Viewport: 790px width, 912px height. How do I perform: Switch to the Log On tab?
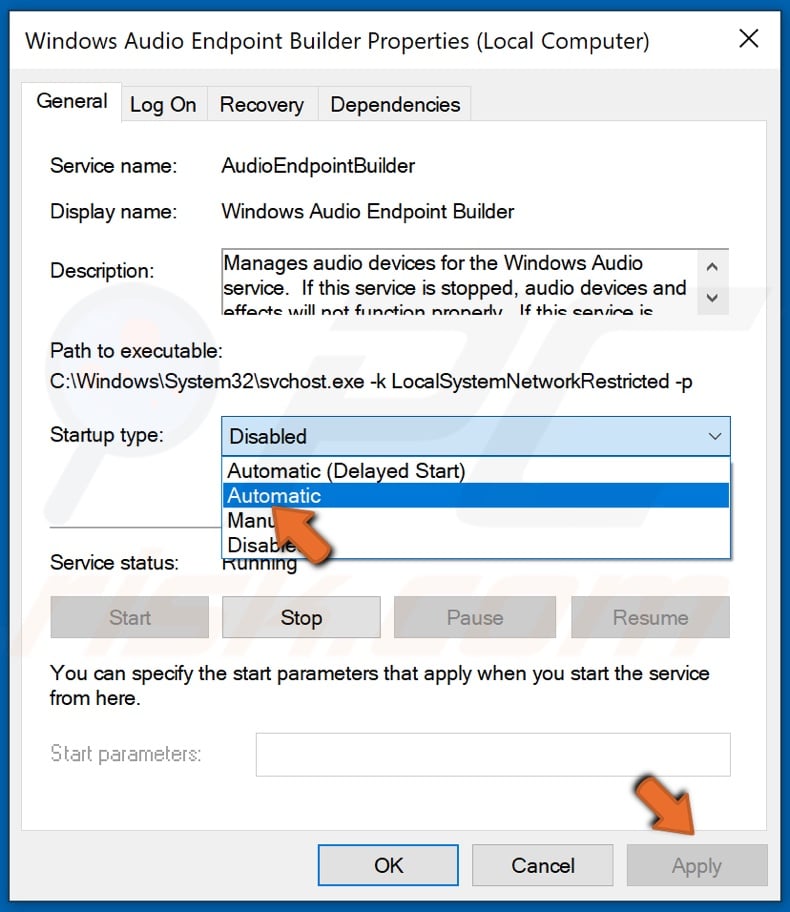[163, 103]
